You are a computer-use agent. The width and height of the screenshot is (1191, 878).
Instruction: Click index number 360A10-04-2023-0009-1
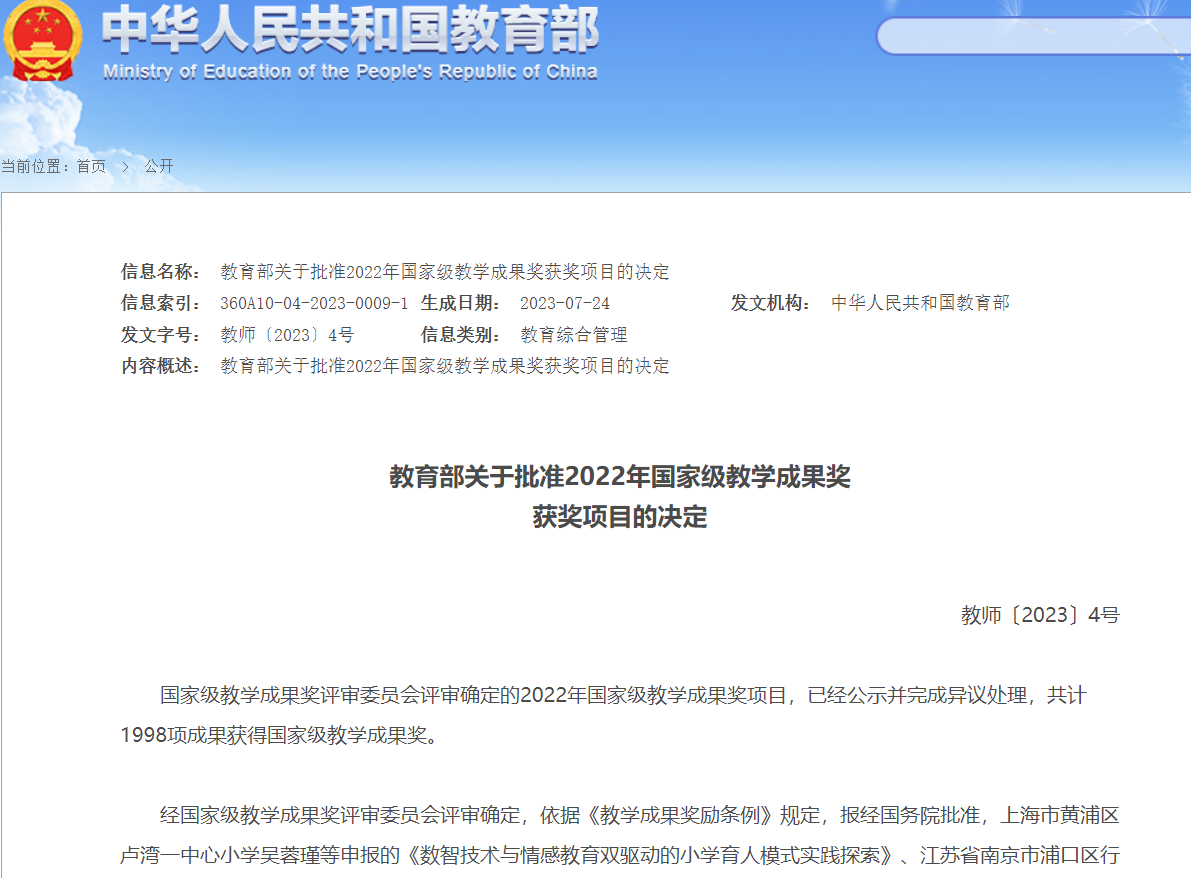314,303
